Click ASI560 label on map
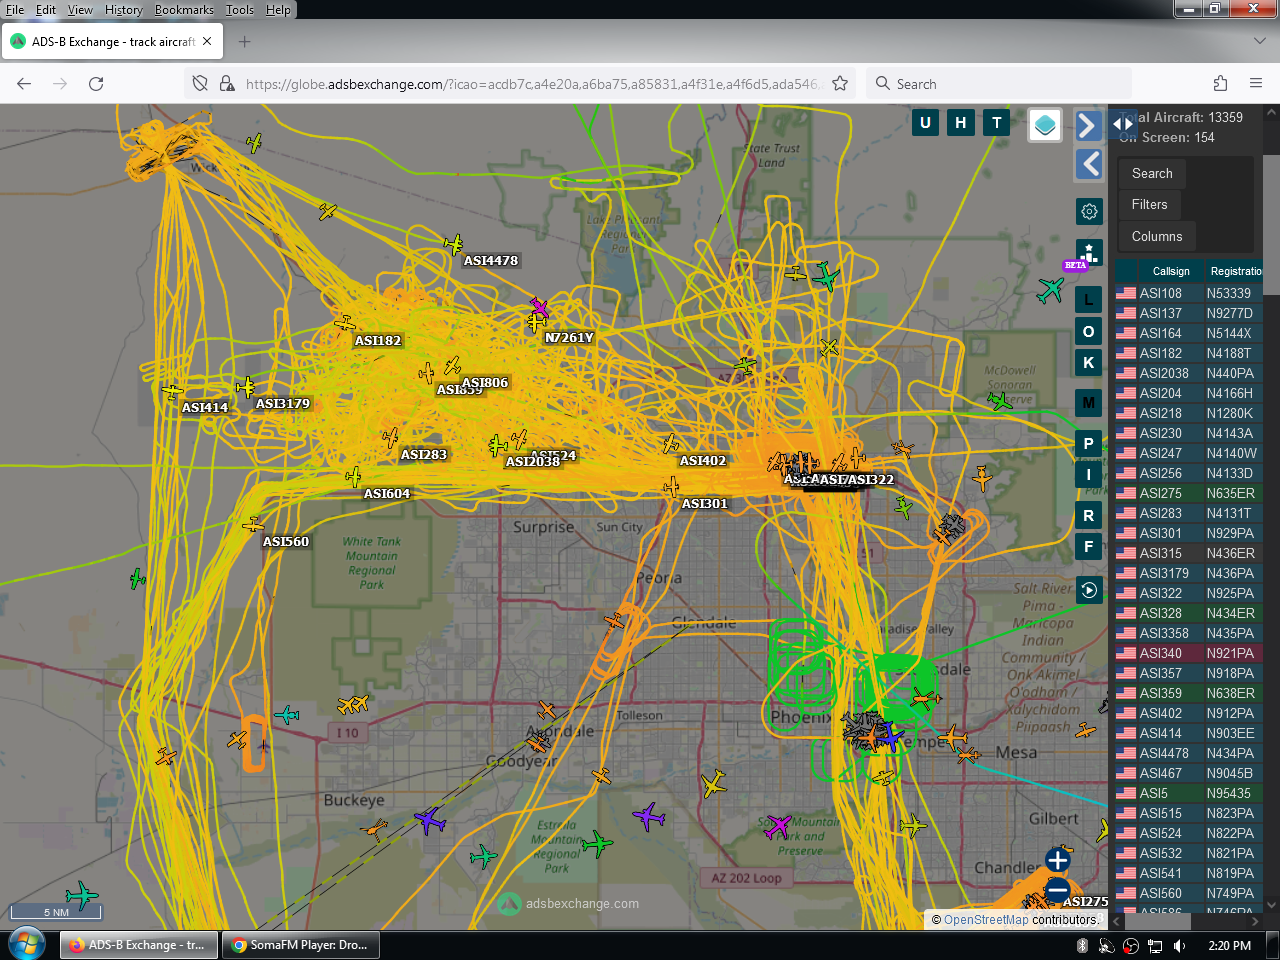 coord(286,541)
